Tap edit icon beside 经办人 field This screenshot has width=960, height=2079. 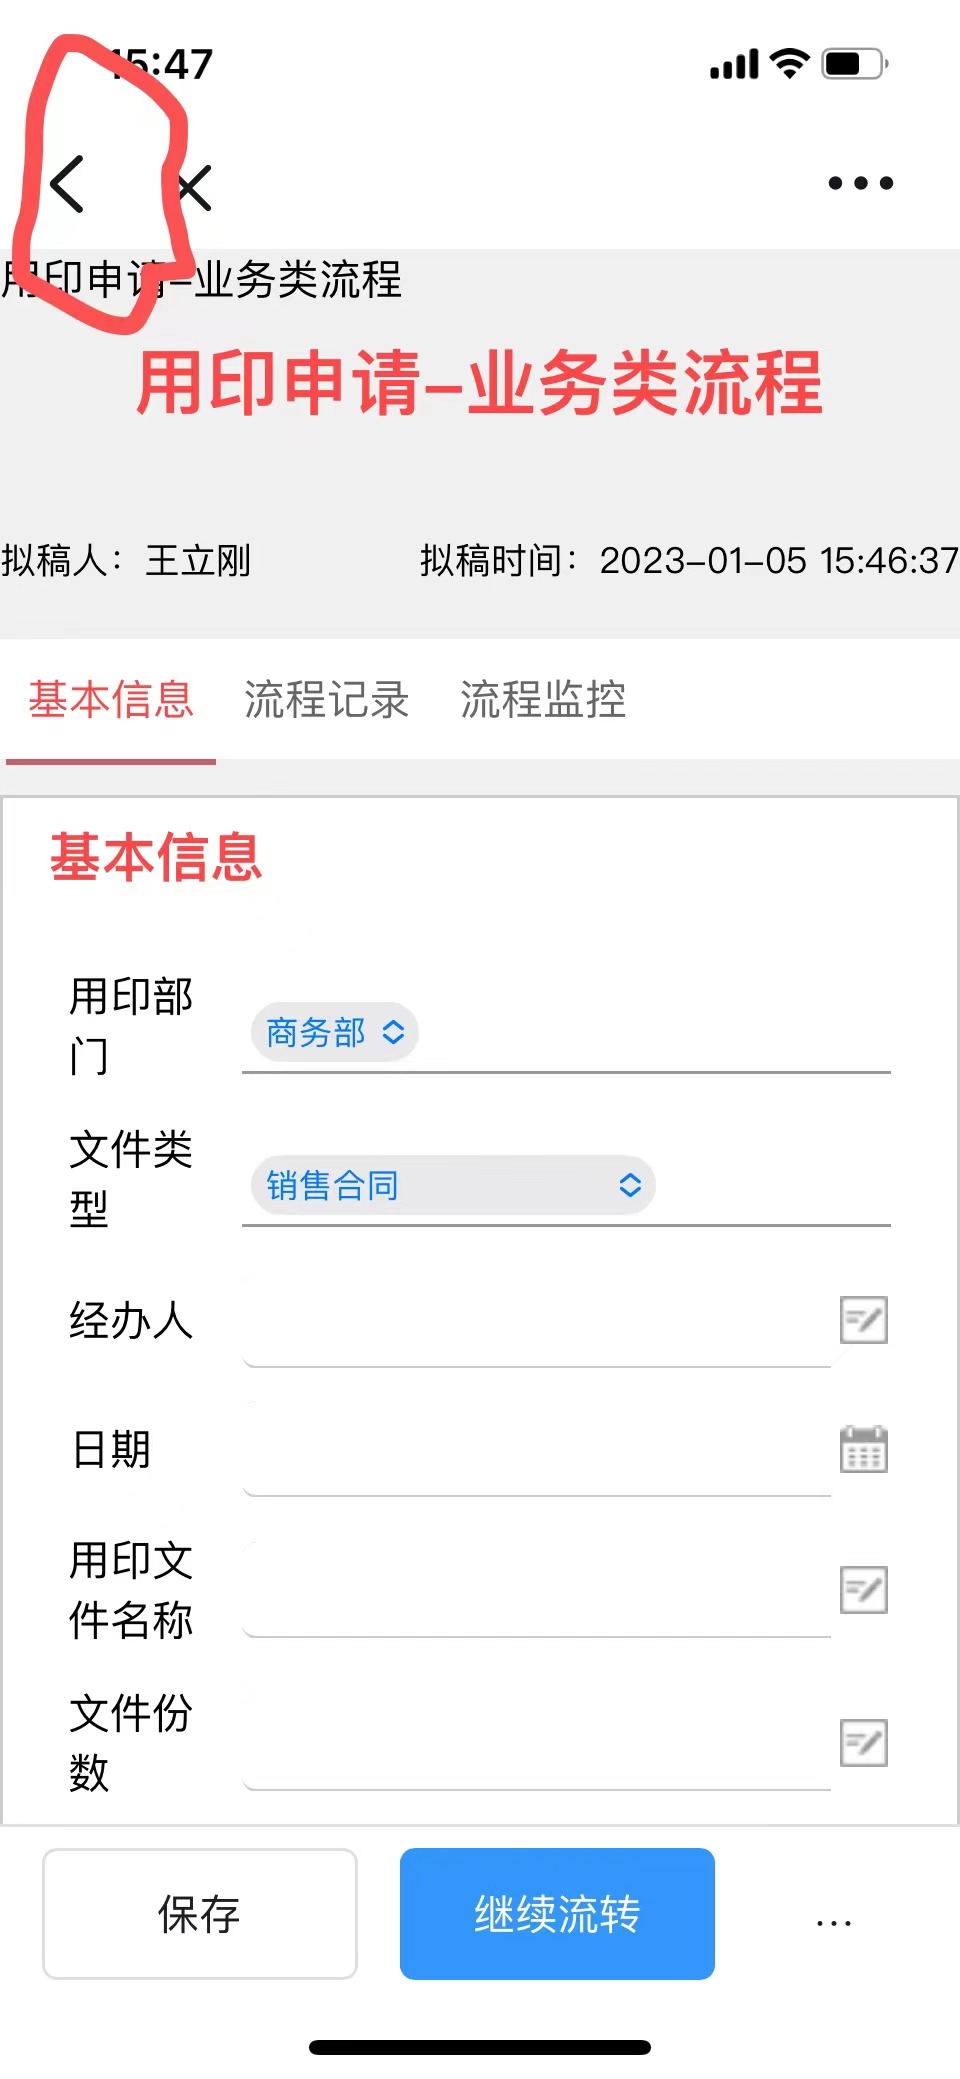click(863, 1320)
